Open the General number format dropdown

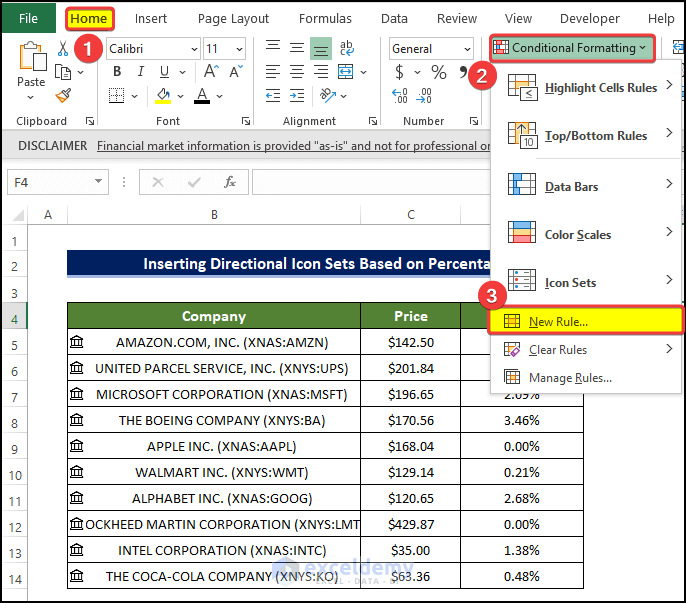click(466, 48)
